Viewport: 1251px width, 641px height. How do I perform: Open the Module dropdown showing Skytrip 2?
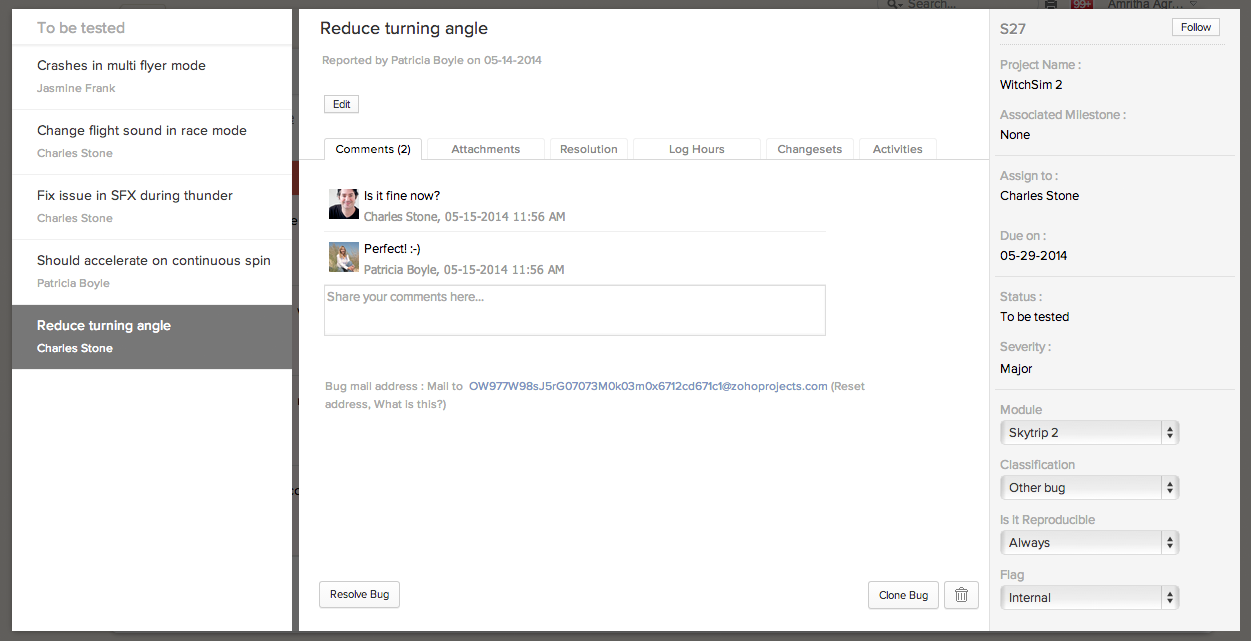click(x=1089, y=432)
